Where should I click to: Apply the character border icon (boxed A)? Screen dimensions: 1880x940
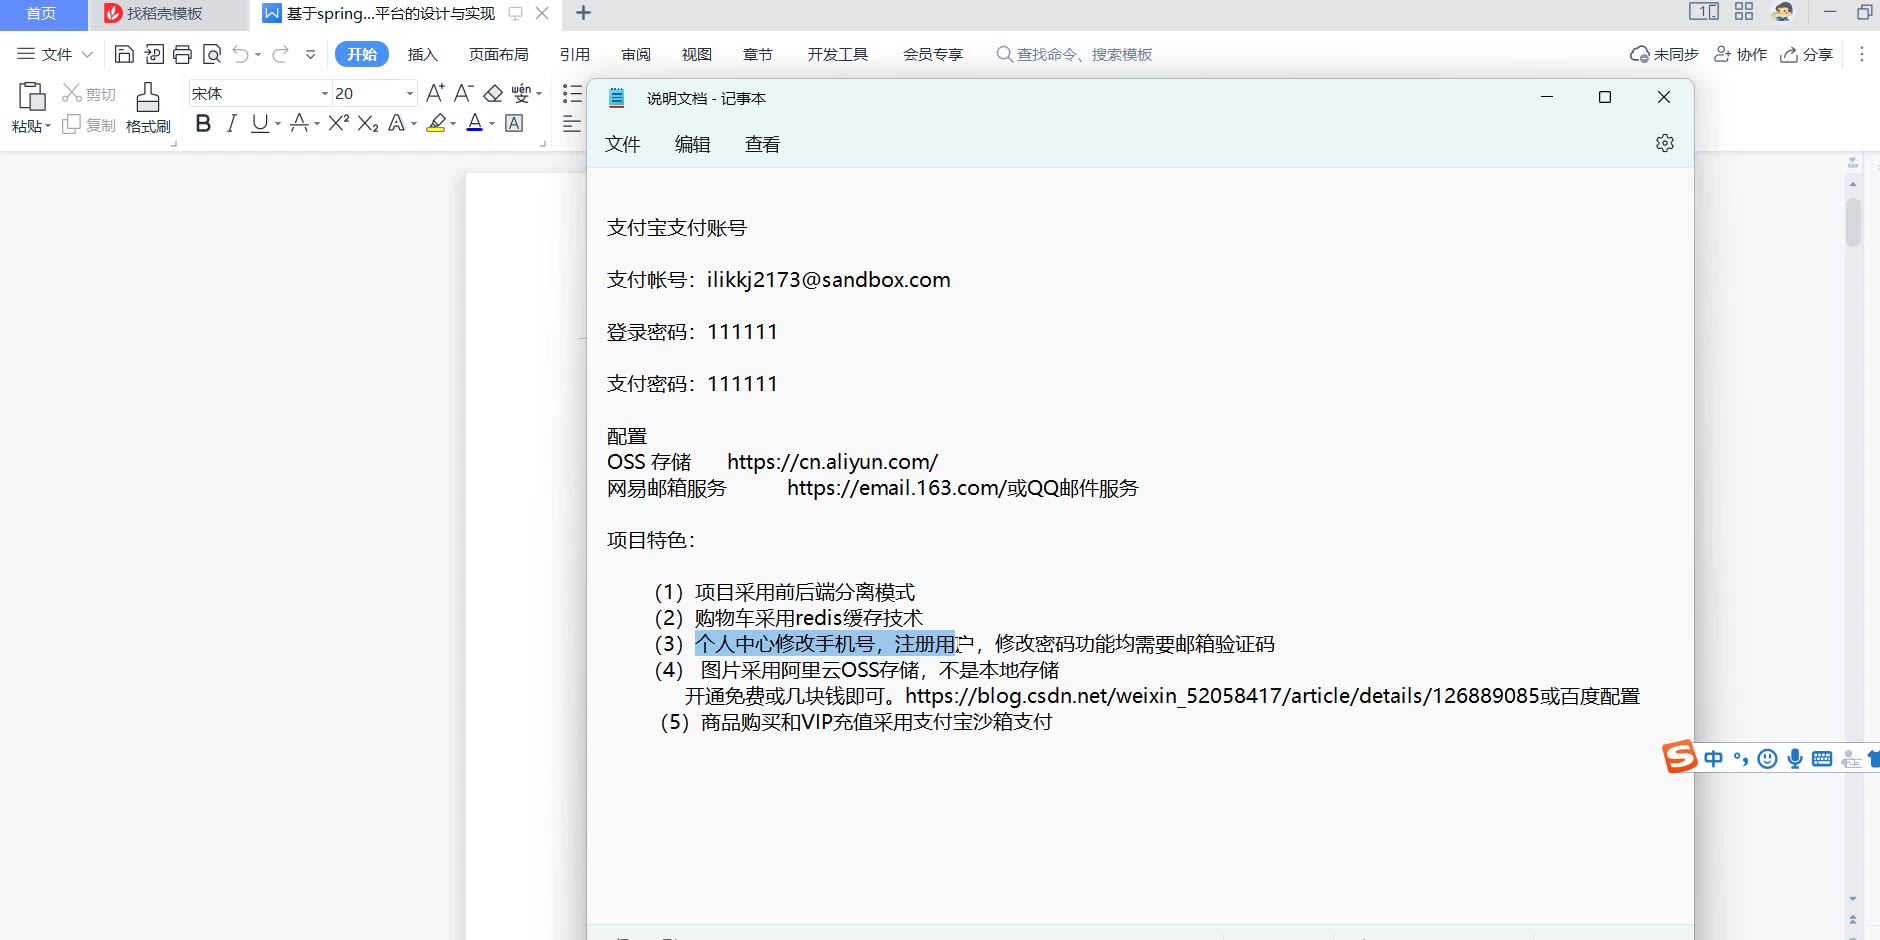[x=514, y=123]
